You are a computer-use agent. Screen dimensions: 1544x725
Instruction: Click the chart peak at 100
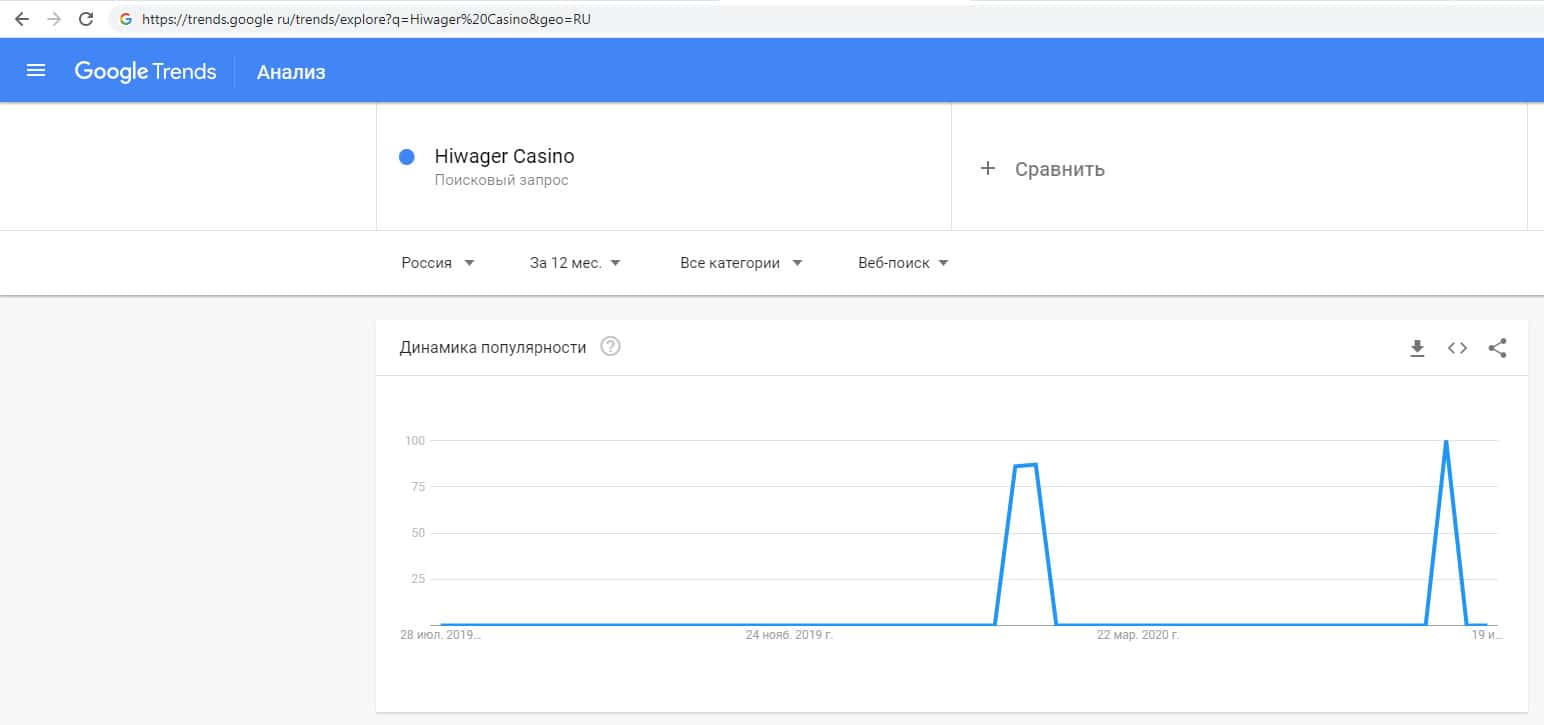(1445, 442)
